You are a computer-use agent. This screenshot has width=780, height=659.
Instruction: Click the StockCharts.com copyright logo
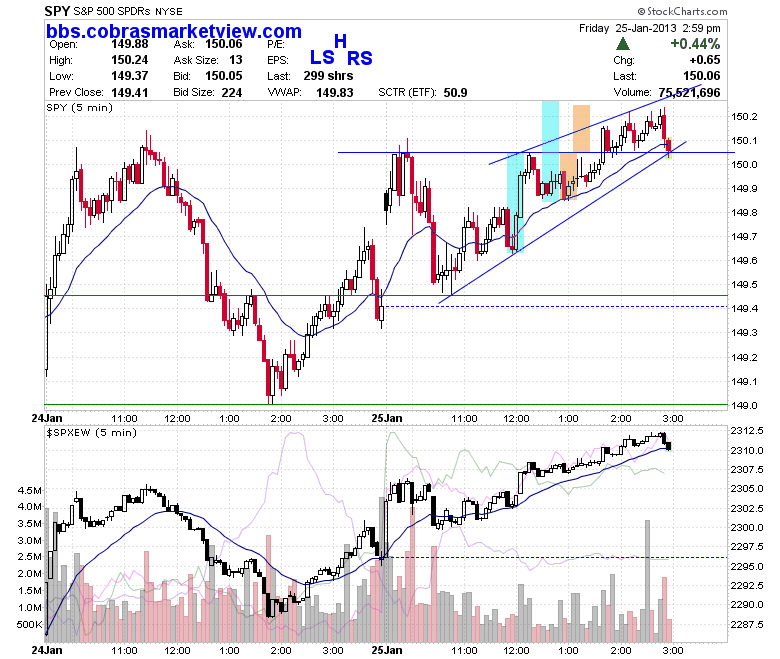(x=682, y=11)
